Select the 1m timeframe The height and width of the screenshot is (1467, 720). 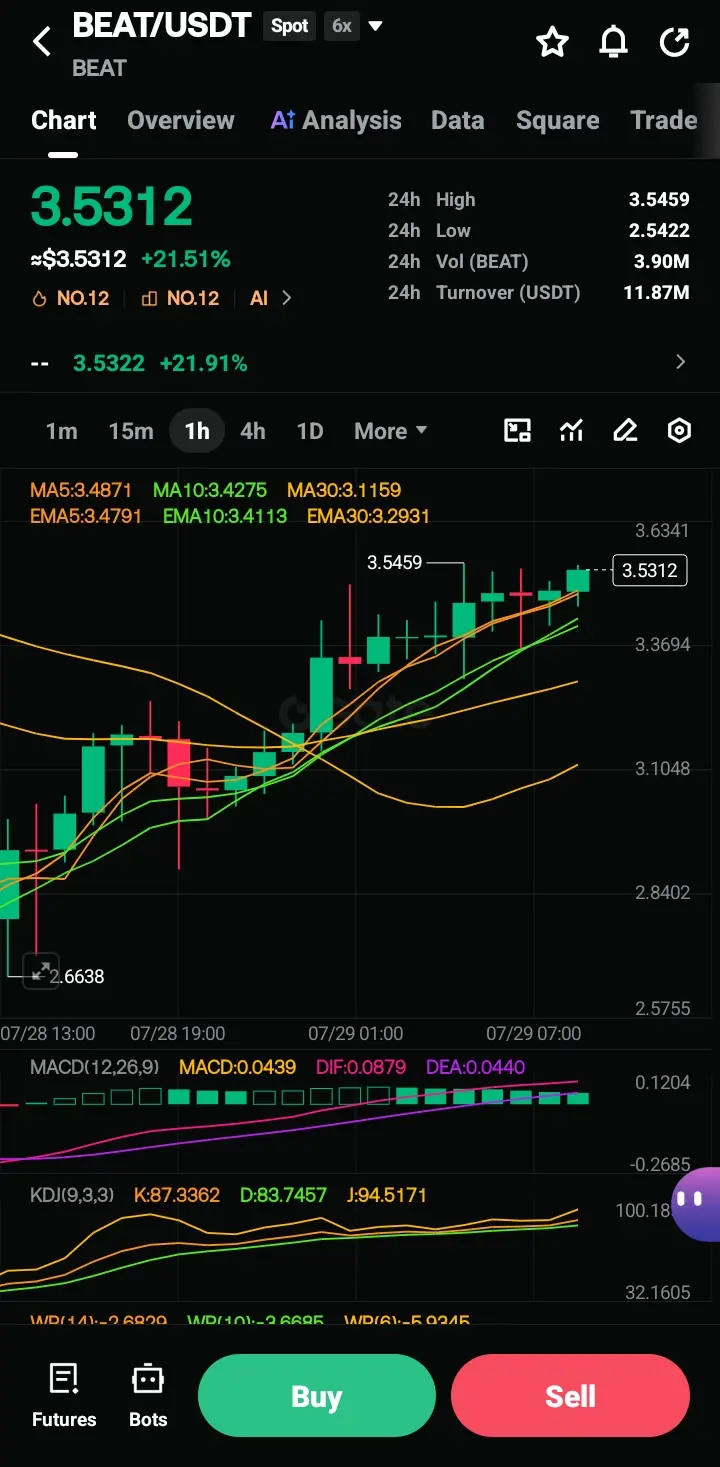coord(61,431)
